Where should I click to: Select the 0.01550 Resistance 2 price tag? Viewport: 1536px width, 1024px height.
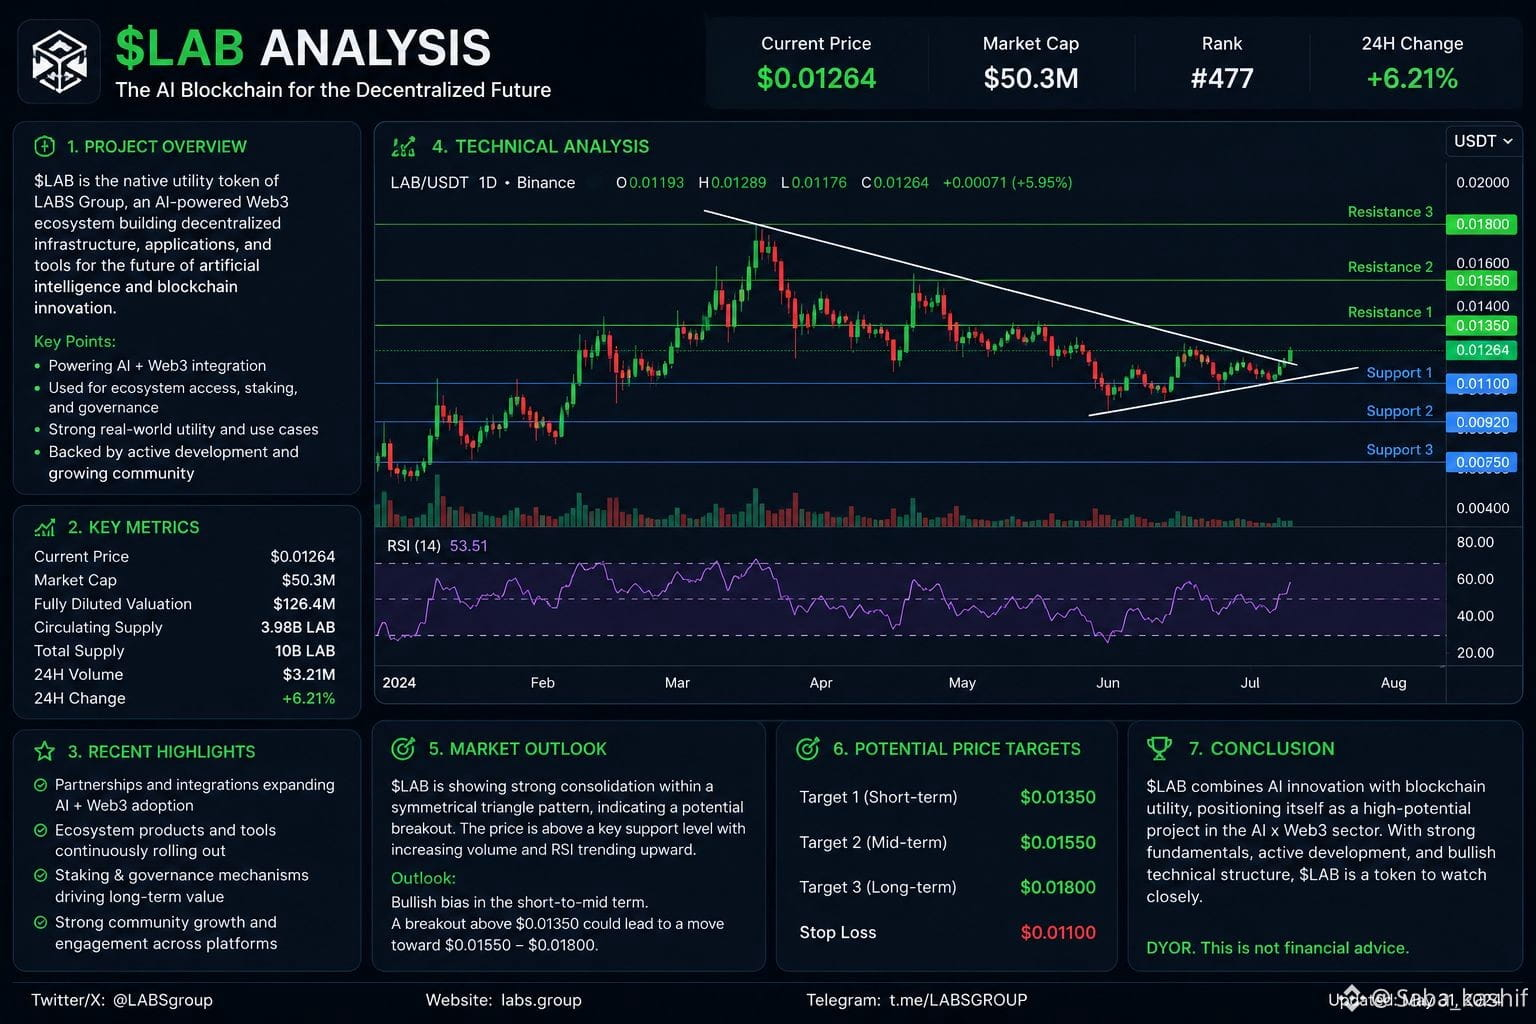click(1482, 281)
